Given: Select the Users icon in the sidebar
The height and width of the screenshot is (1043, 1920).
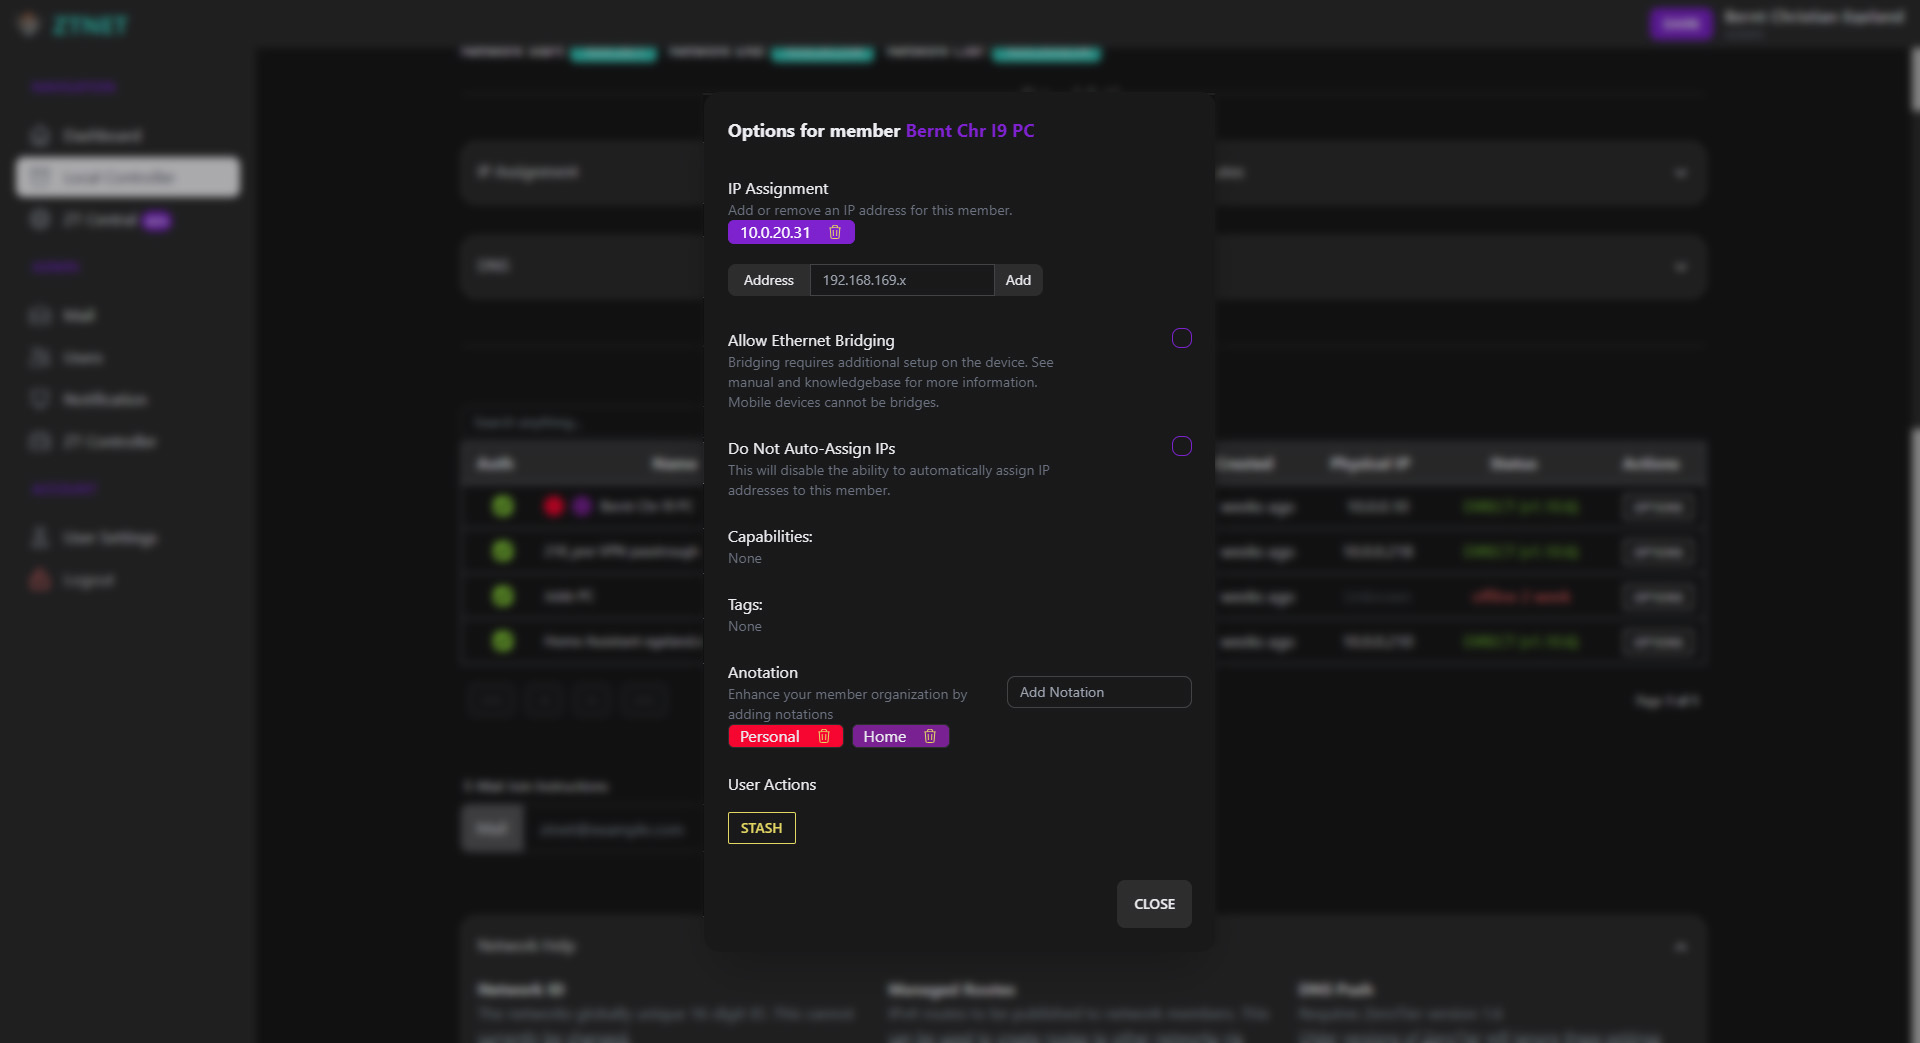Looking at the screenshot, I should click(x=38, y=357).
